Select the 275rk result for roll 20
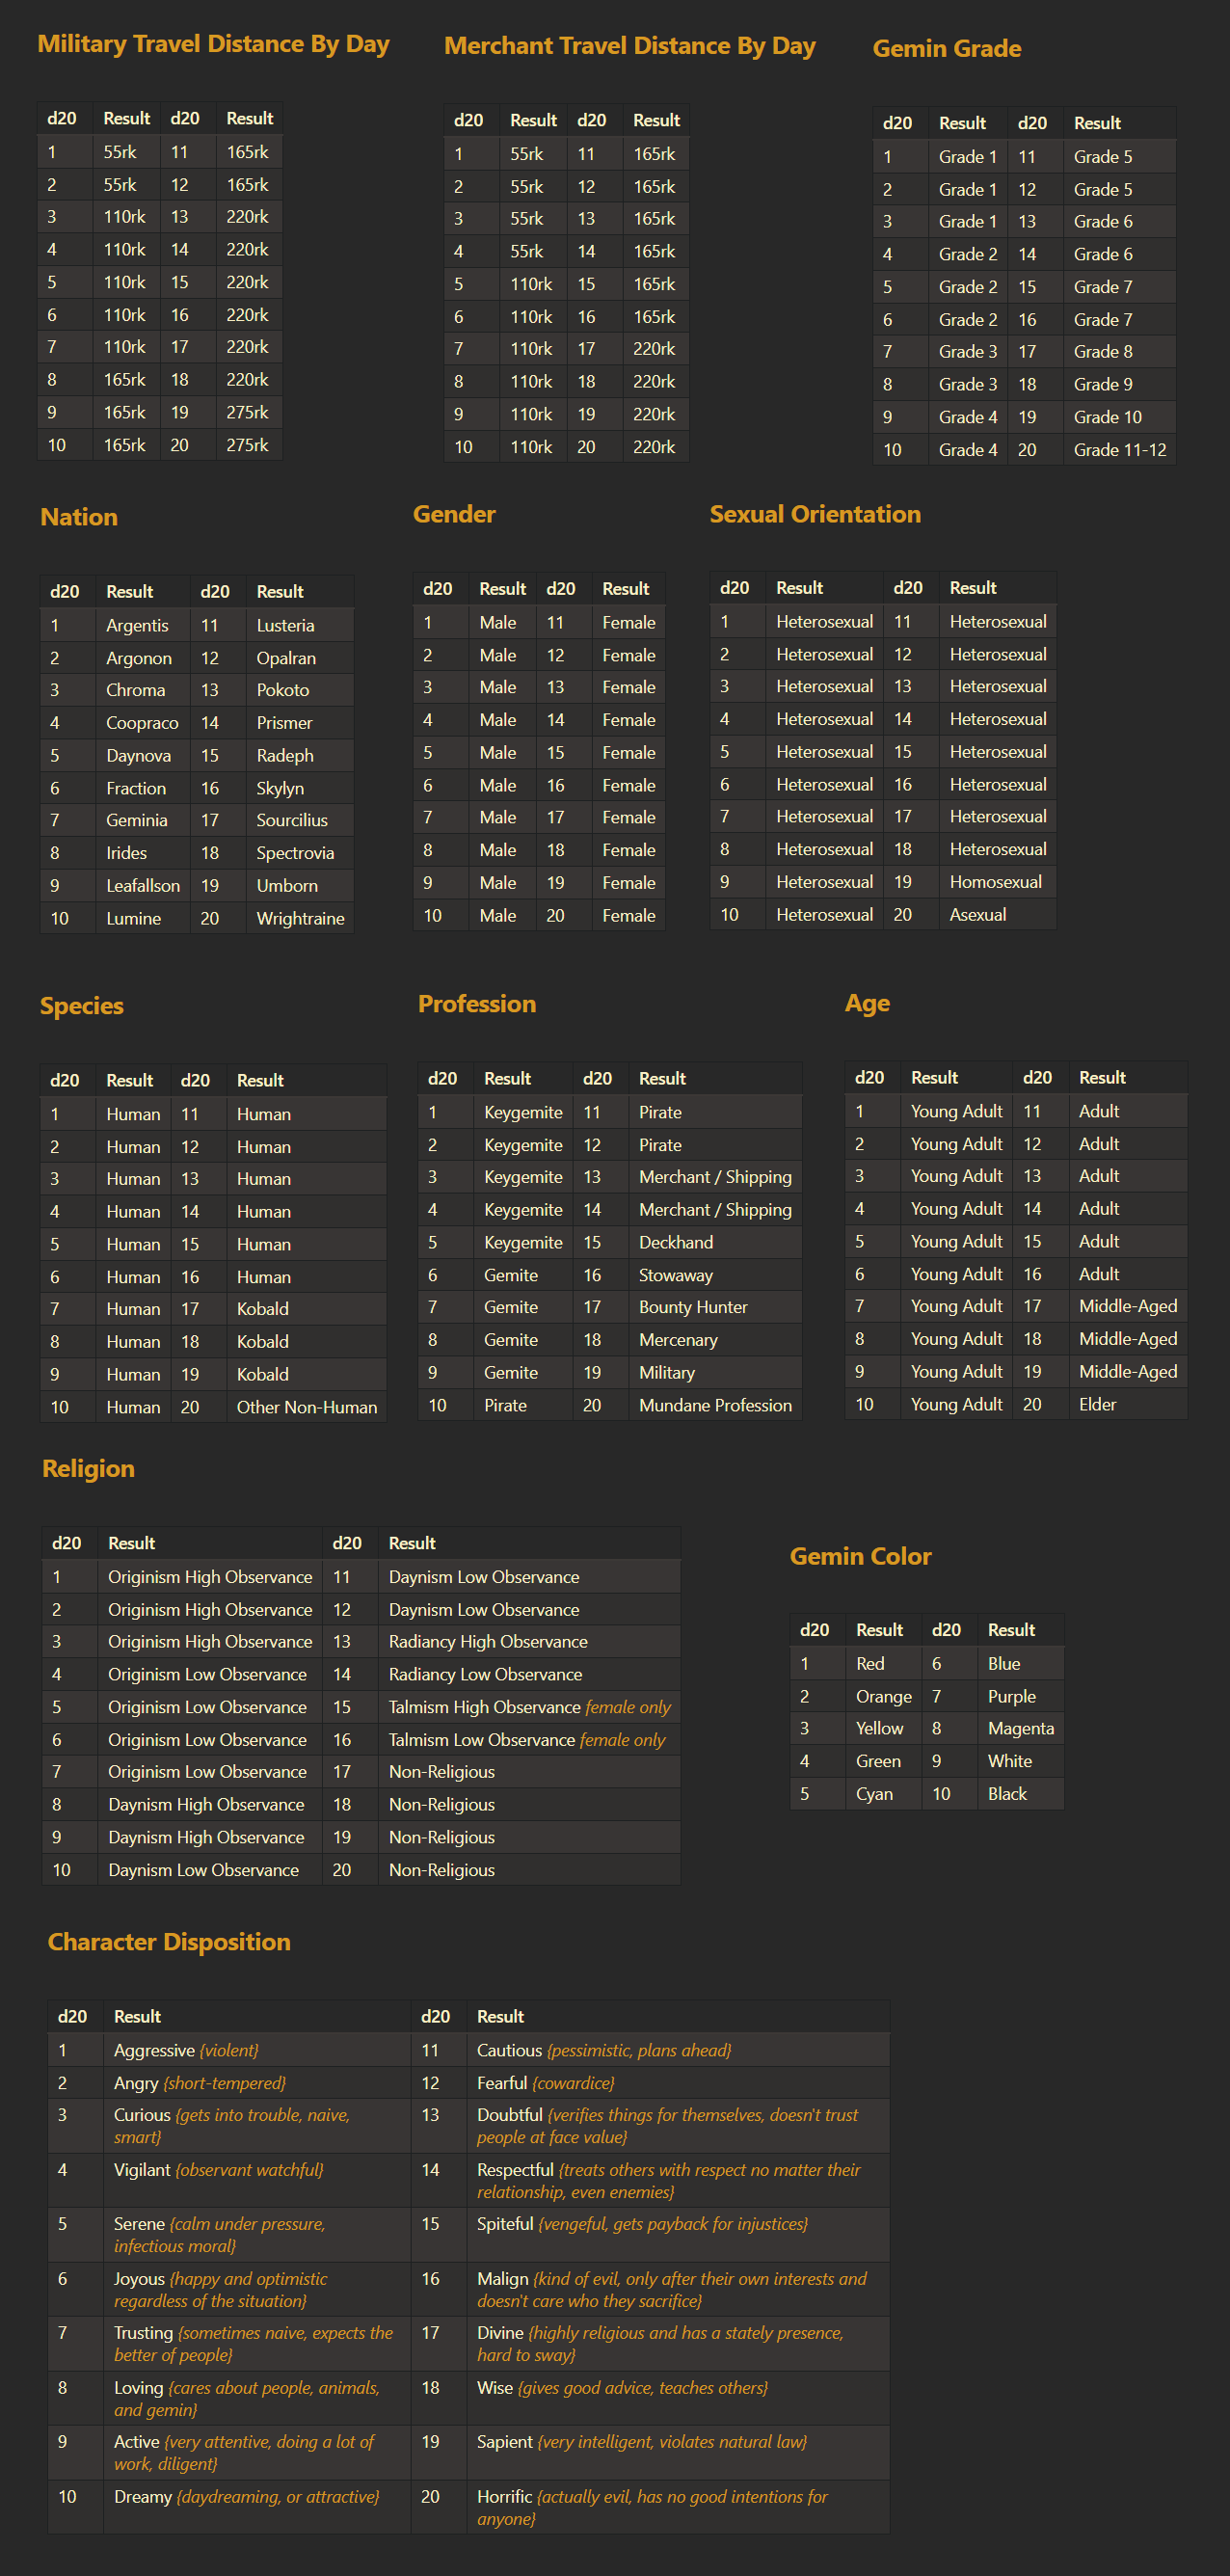Screen dimensions: 1230x2576 click(249, 445)
